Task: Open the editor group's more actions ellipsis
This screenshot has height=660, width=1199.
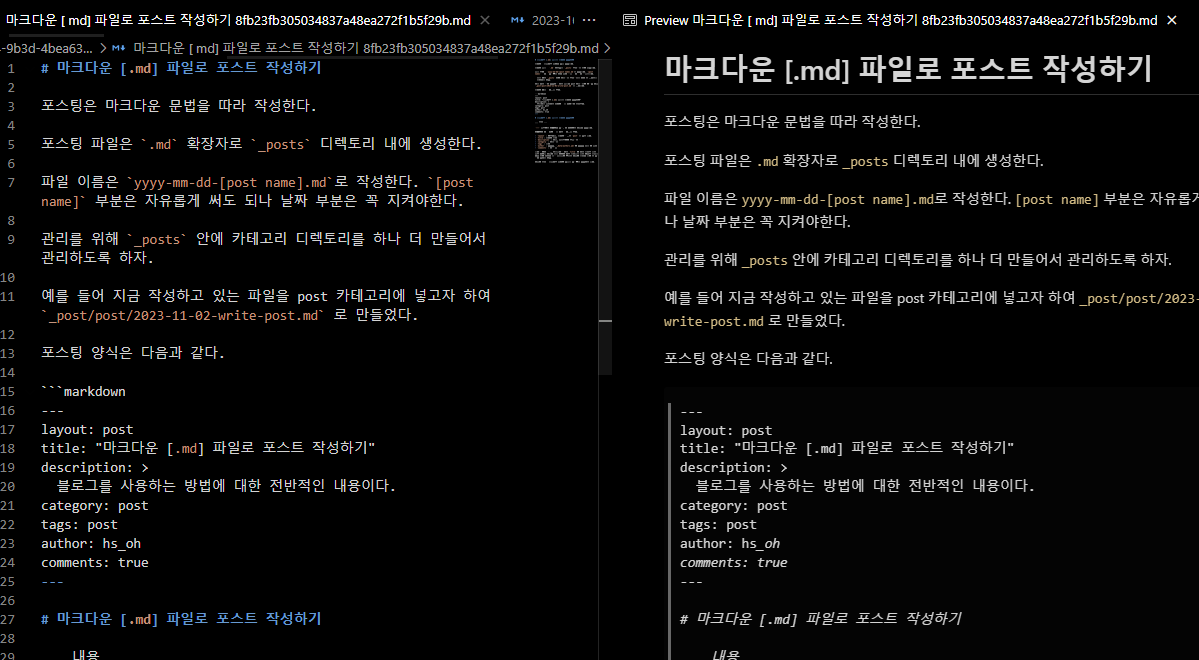Action: click(589, 21)
